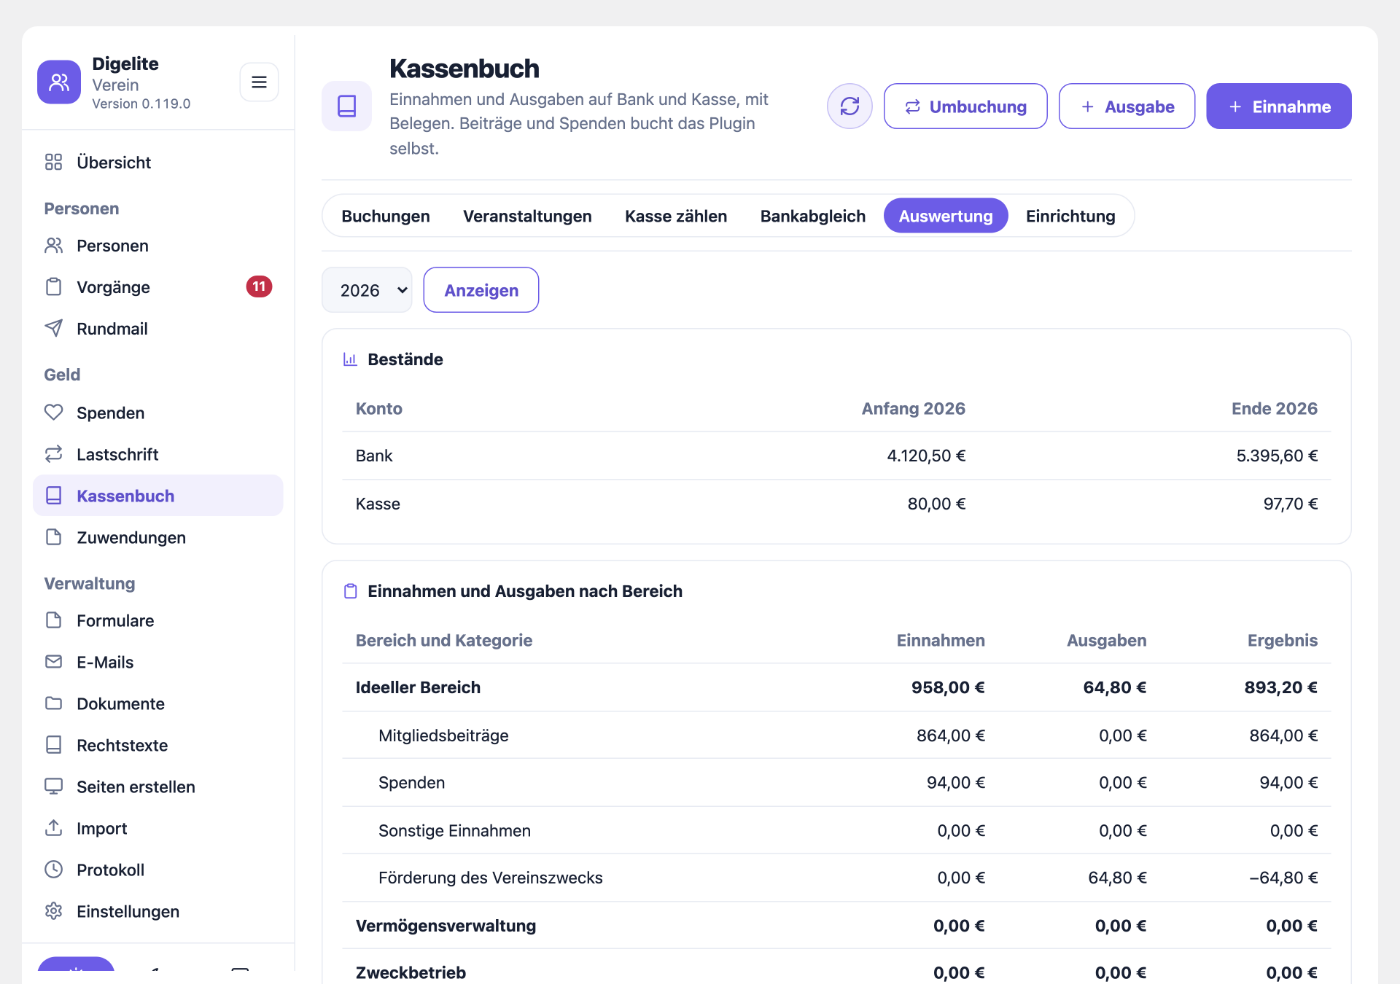1400x984 pixels.
Task: Open the year dropdown showing 2026
Action: (x=367, y=290)
